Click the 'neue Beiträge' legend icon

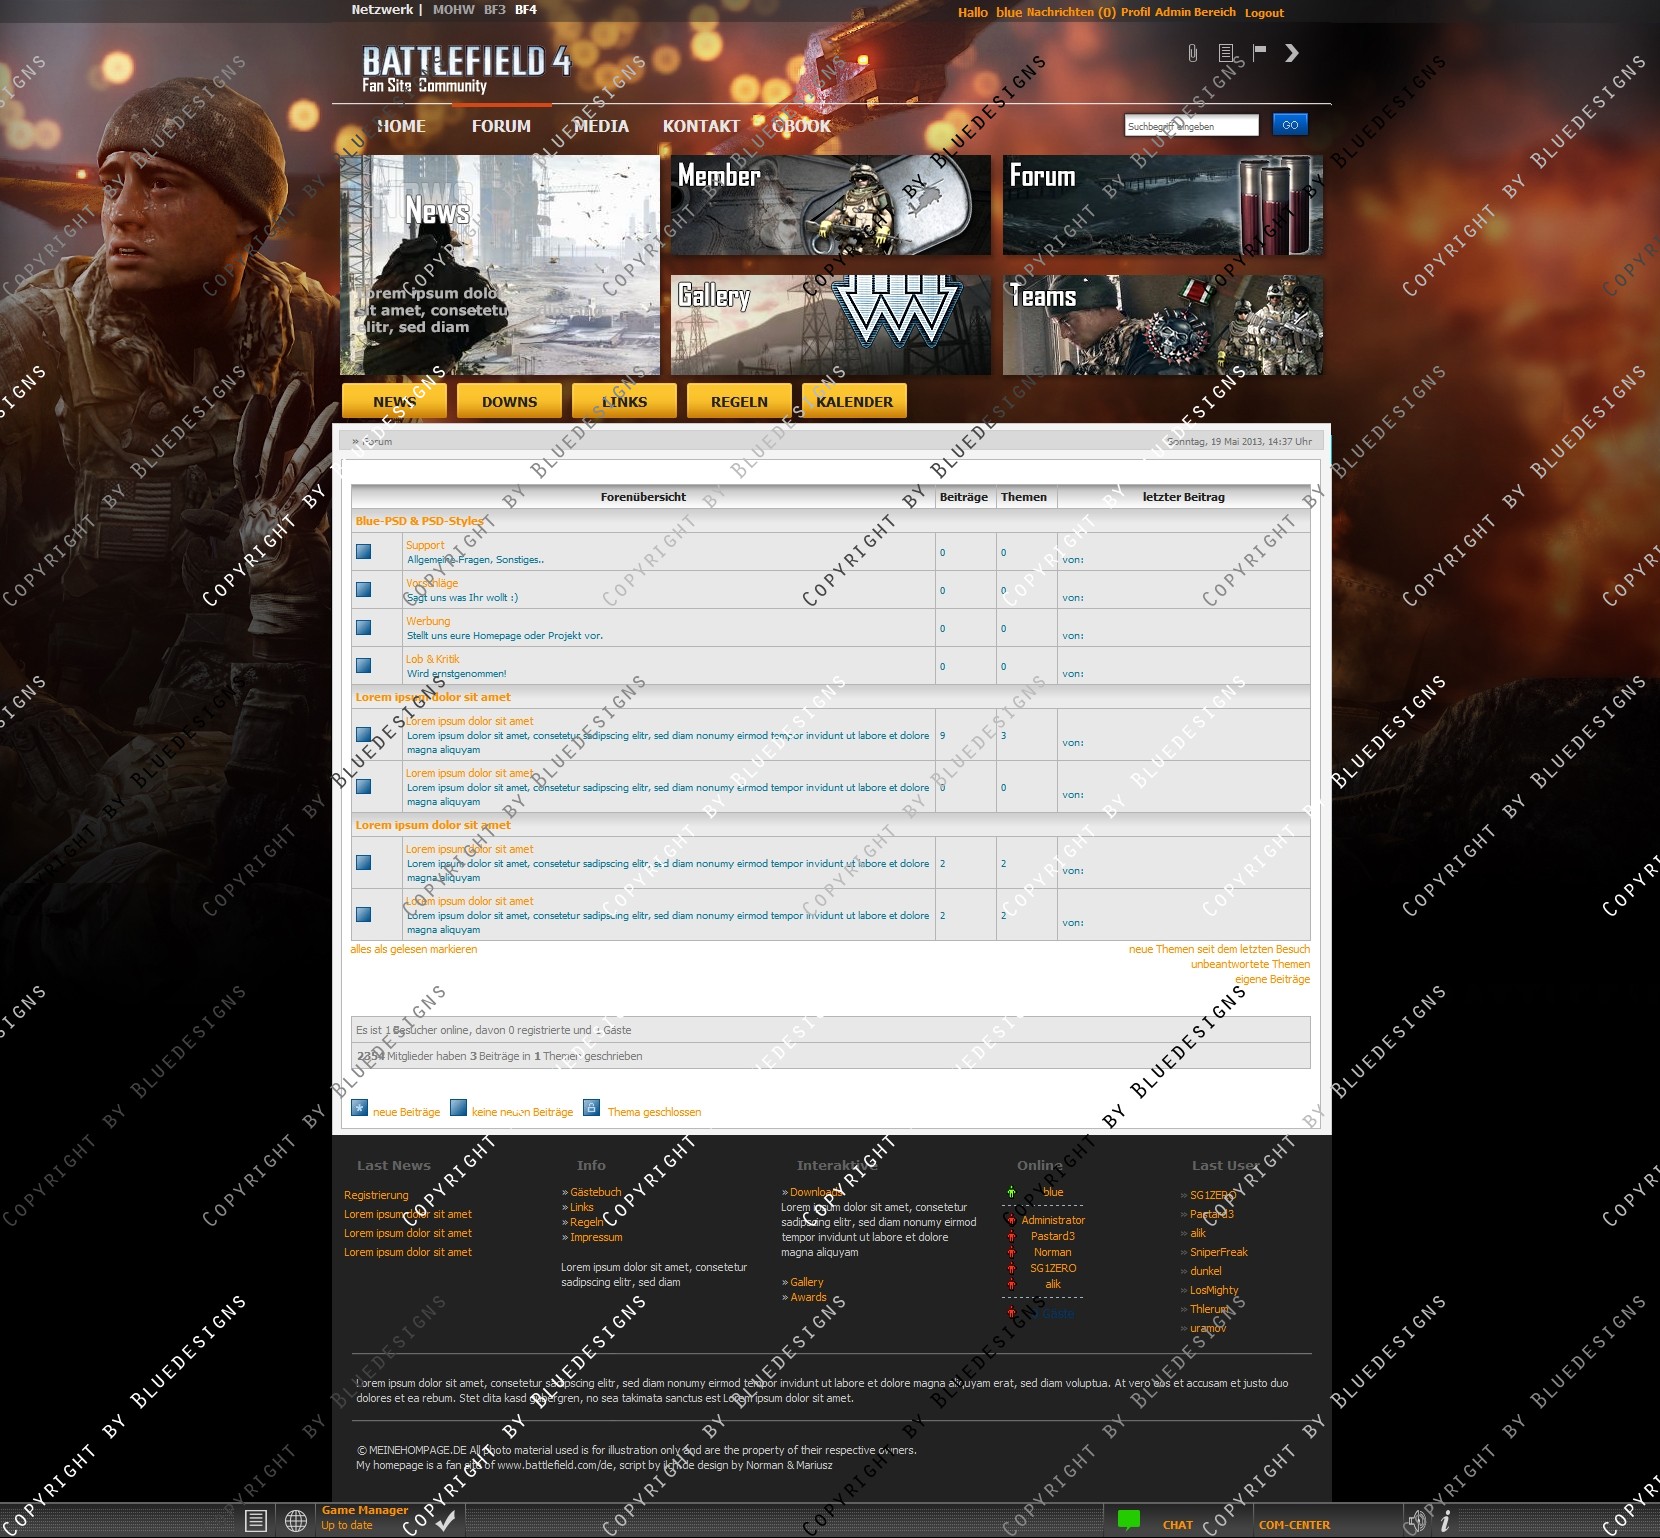pyautogui.click(x=360, y=1108)
